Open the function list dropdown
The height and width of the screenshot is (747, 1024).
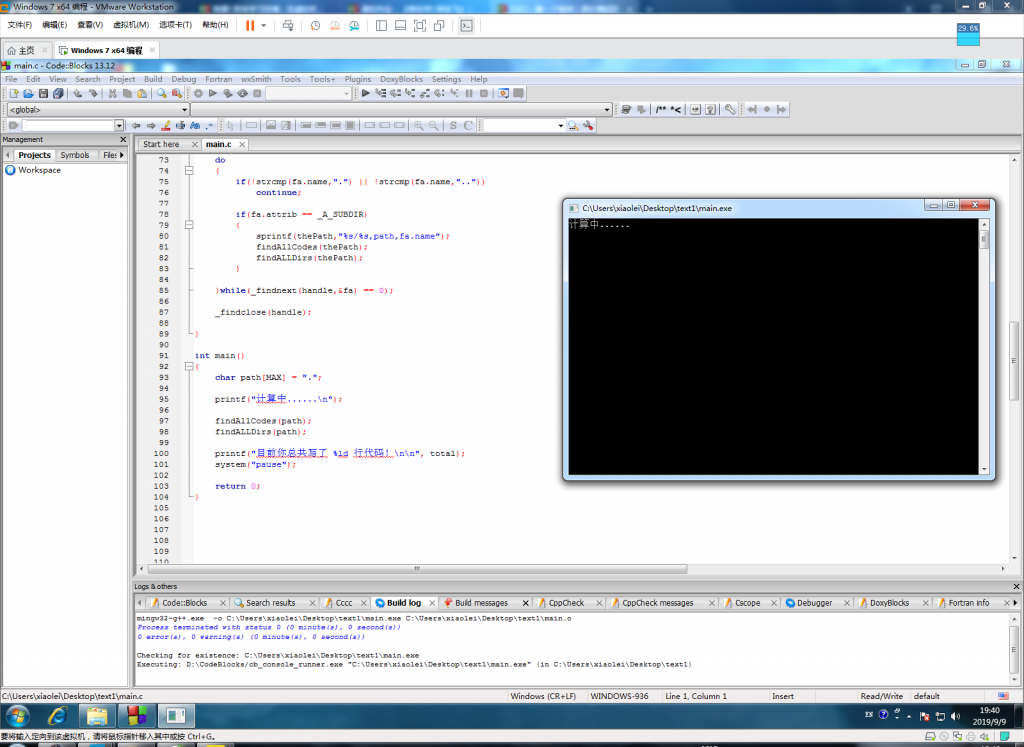coord(607,110)
